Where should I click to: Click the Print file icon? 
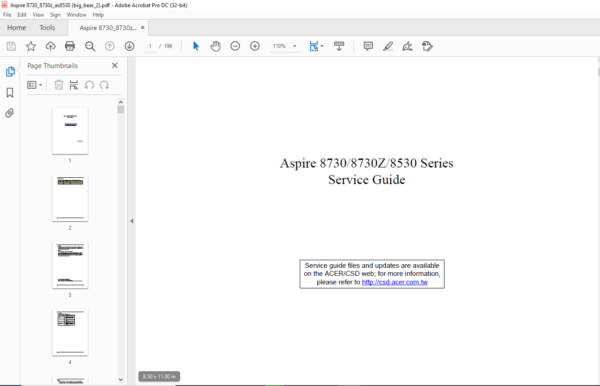click(x=70, y=46)
